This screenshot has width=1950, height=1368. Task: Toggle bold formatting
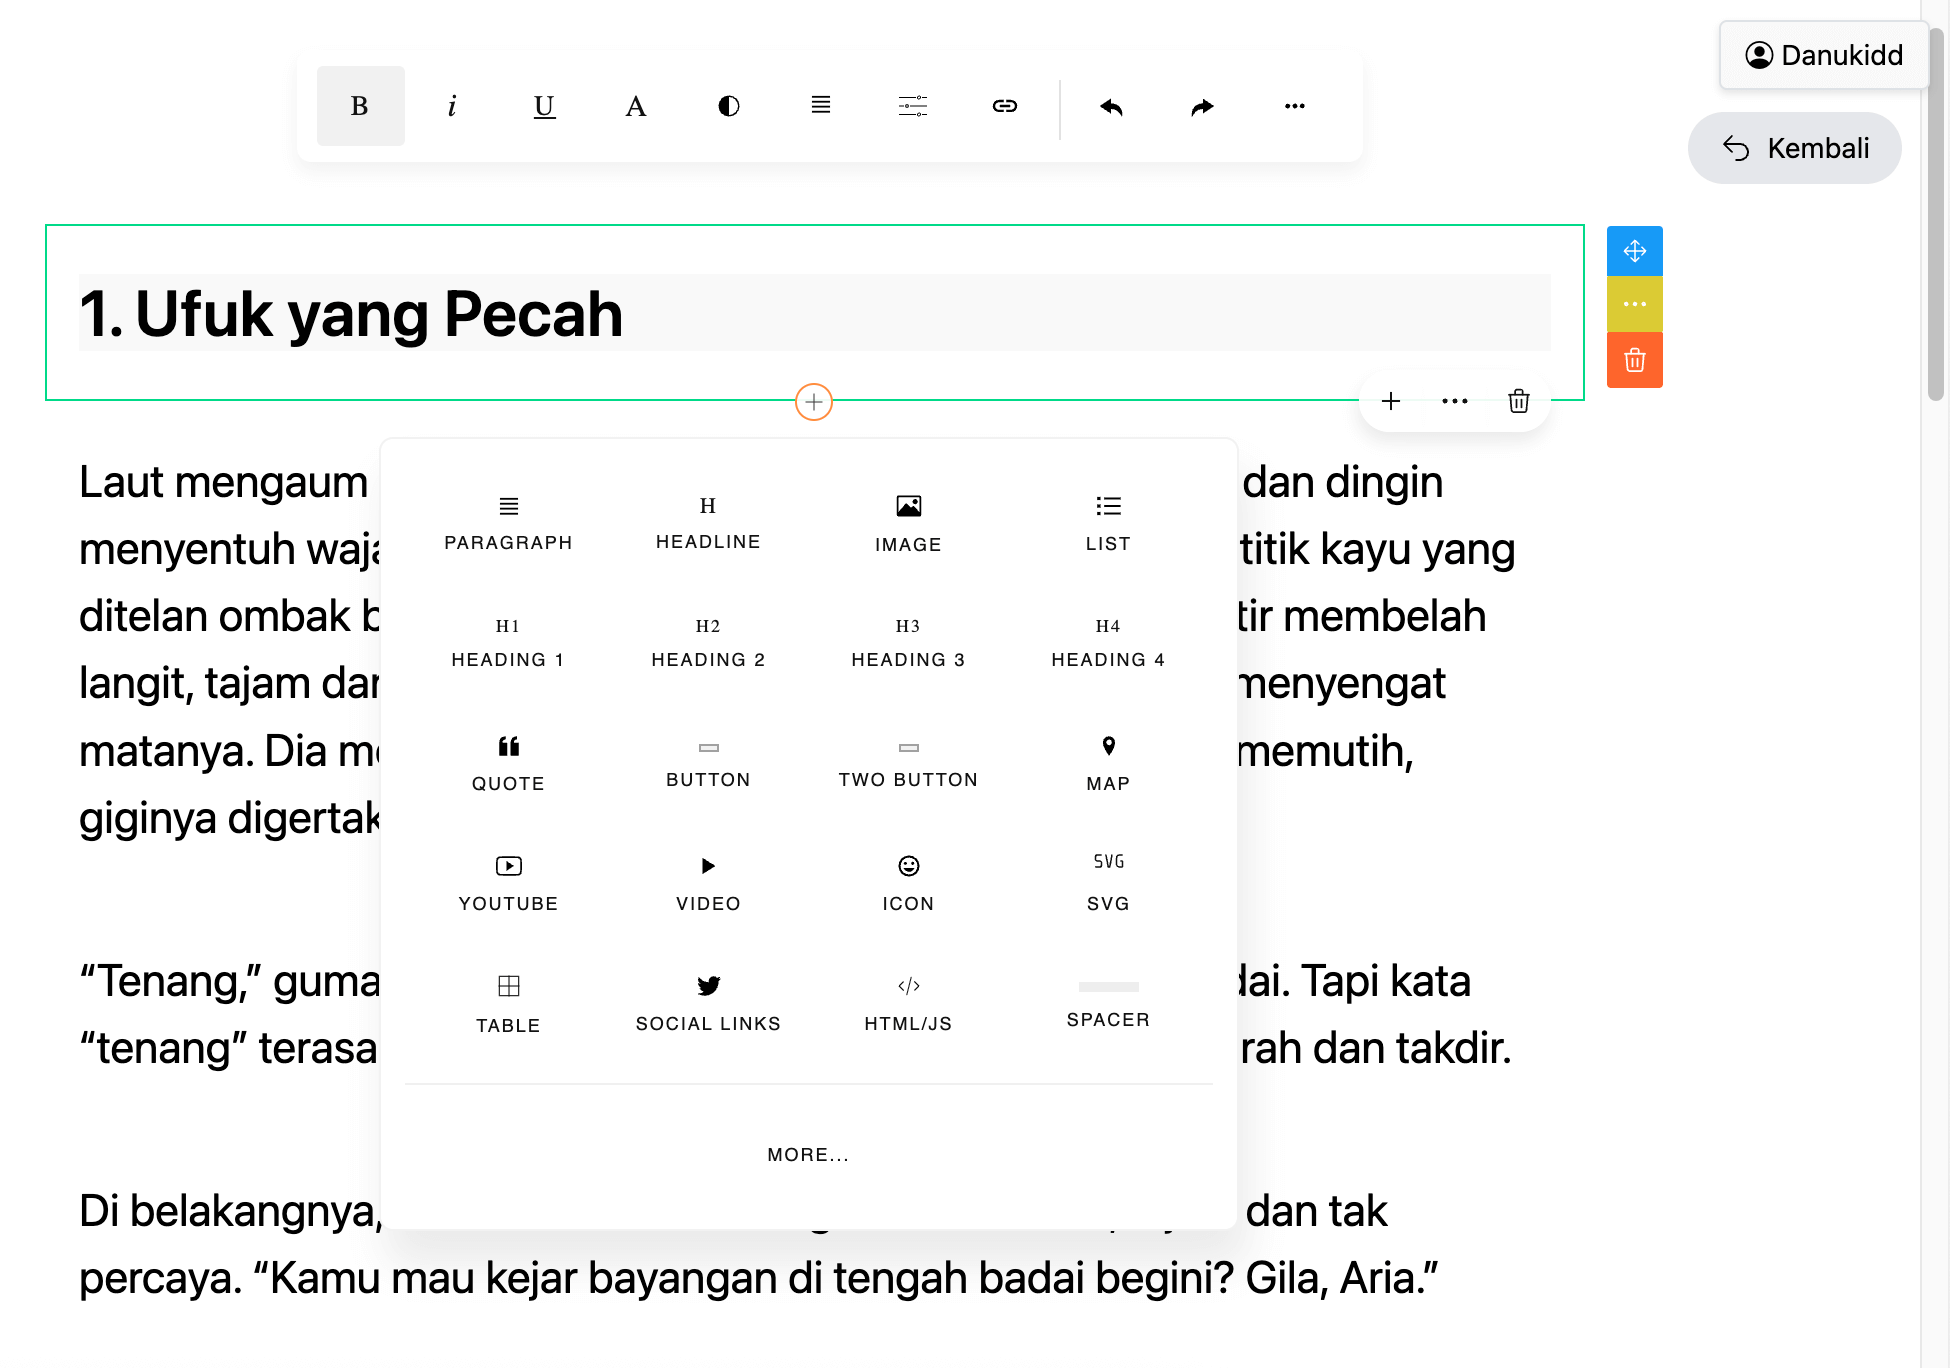[359, 106]
